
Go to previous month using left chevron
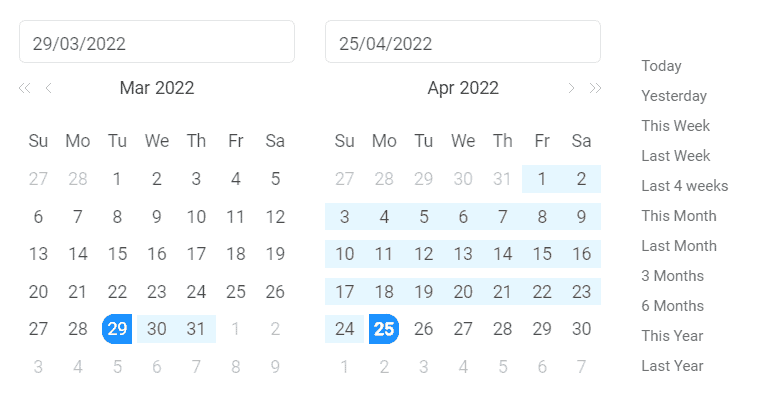(49, 88)
